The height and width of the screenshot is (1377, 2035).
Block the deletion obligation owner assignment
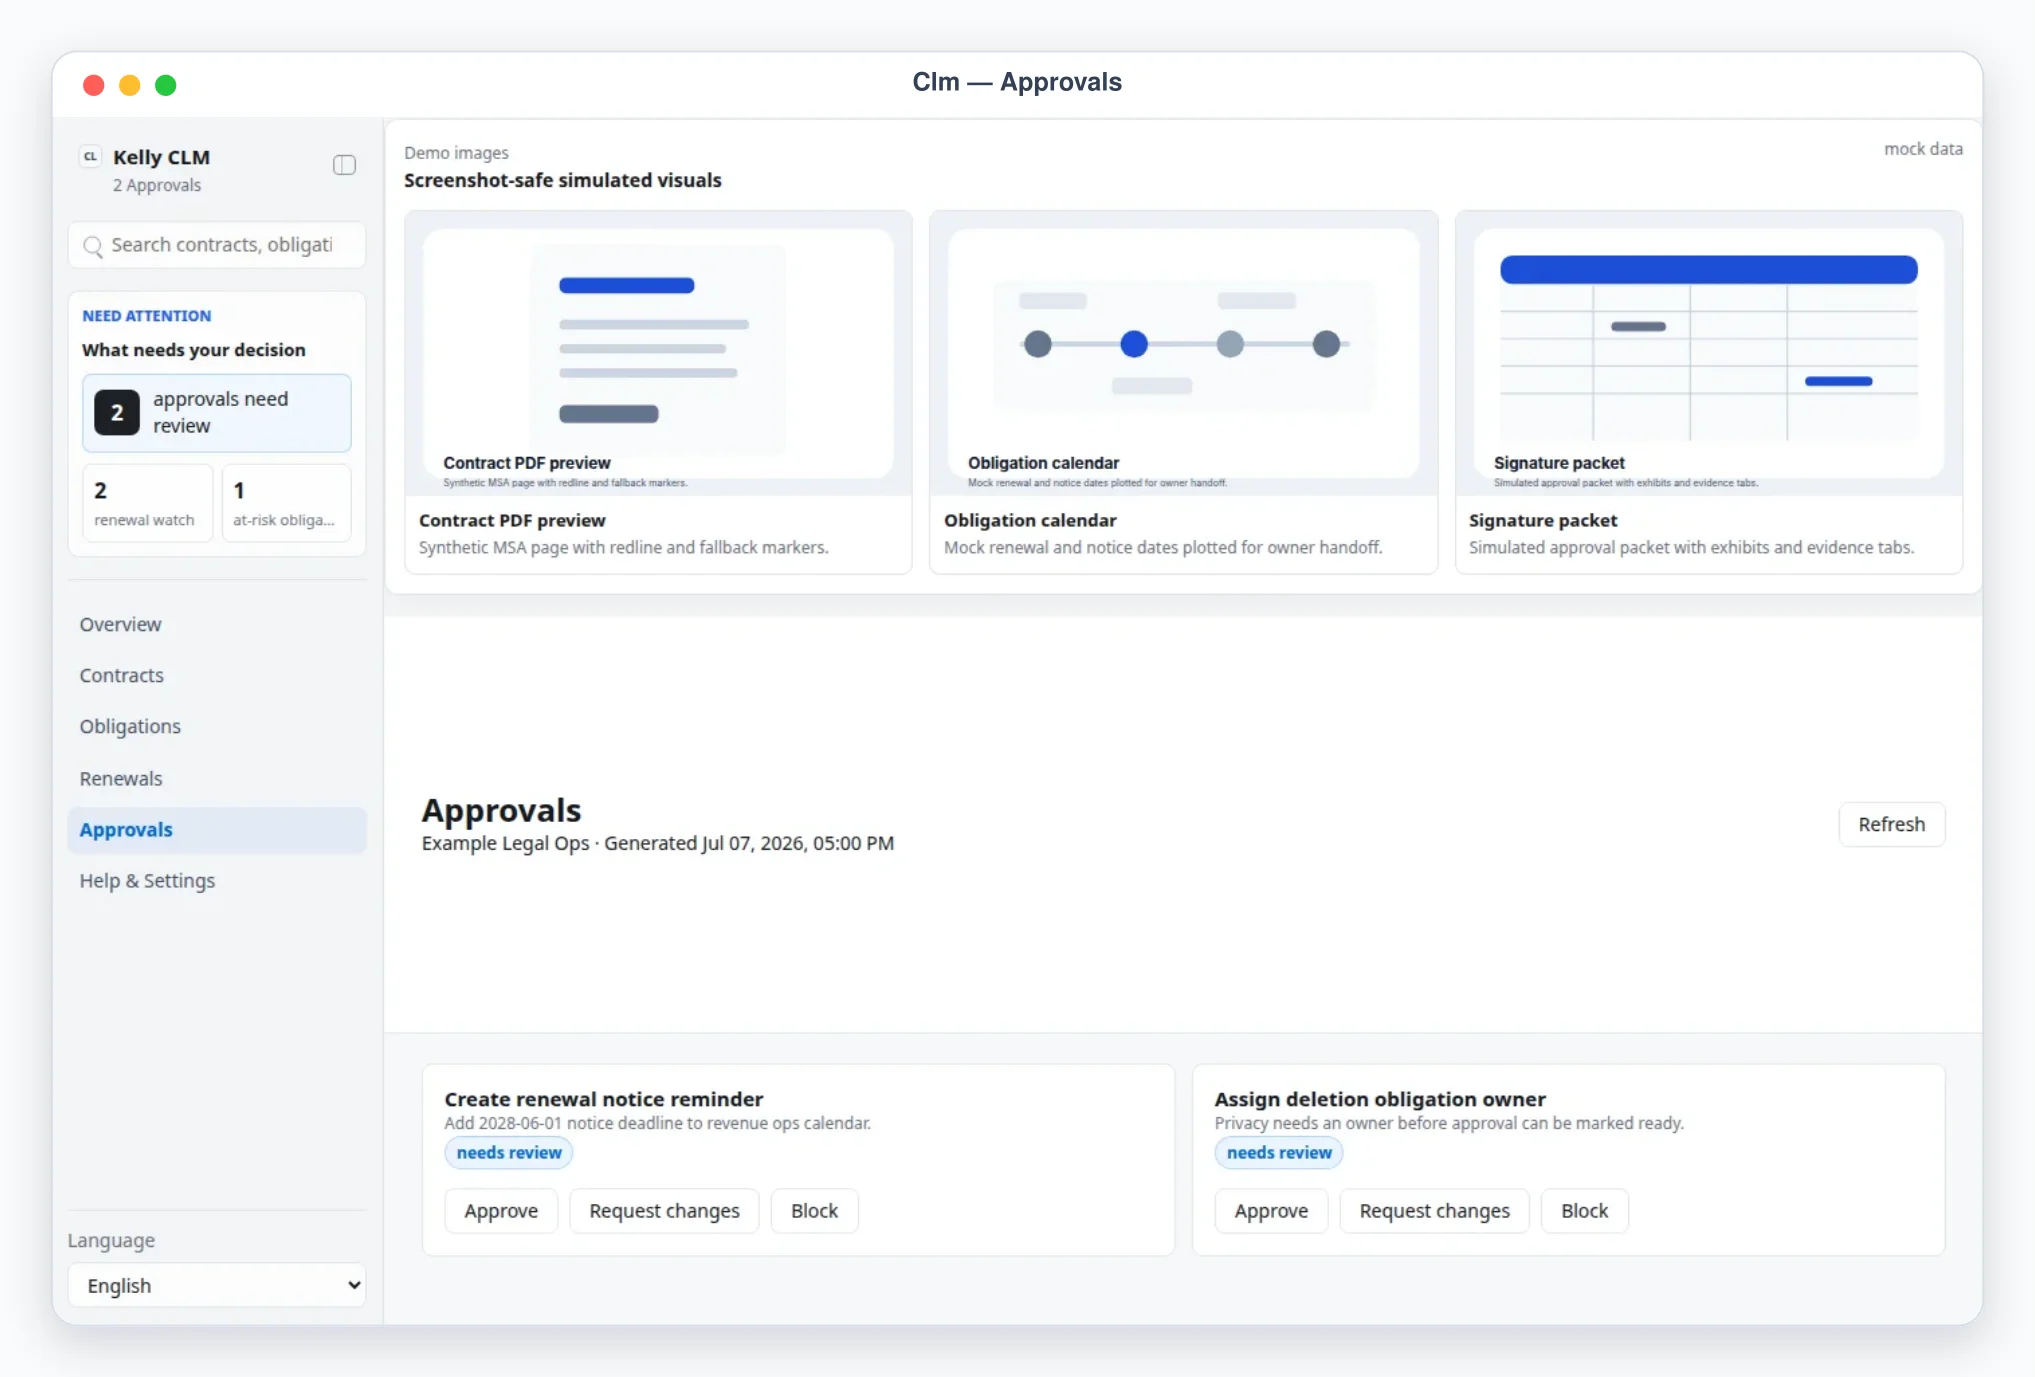coord(1584,1211)
